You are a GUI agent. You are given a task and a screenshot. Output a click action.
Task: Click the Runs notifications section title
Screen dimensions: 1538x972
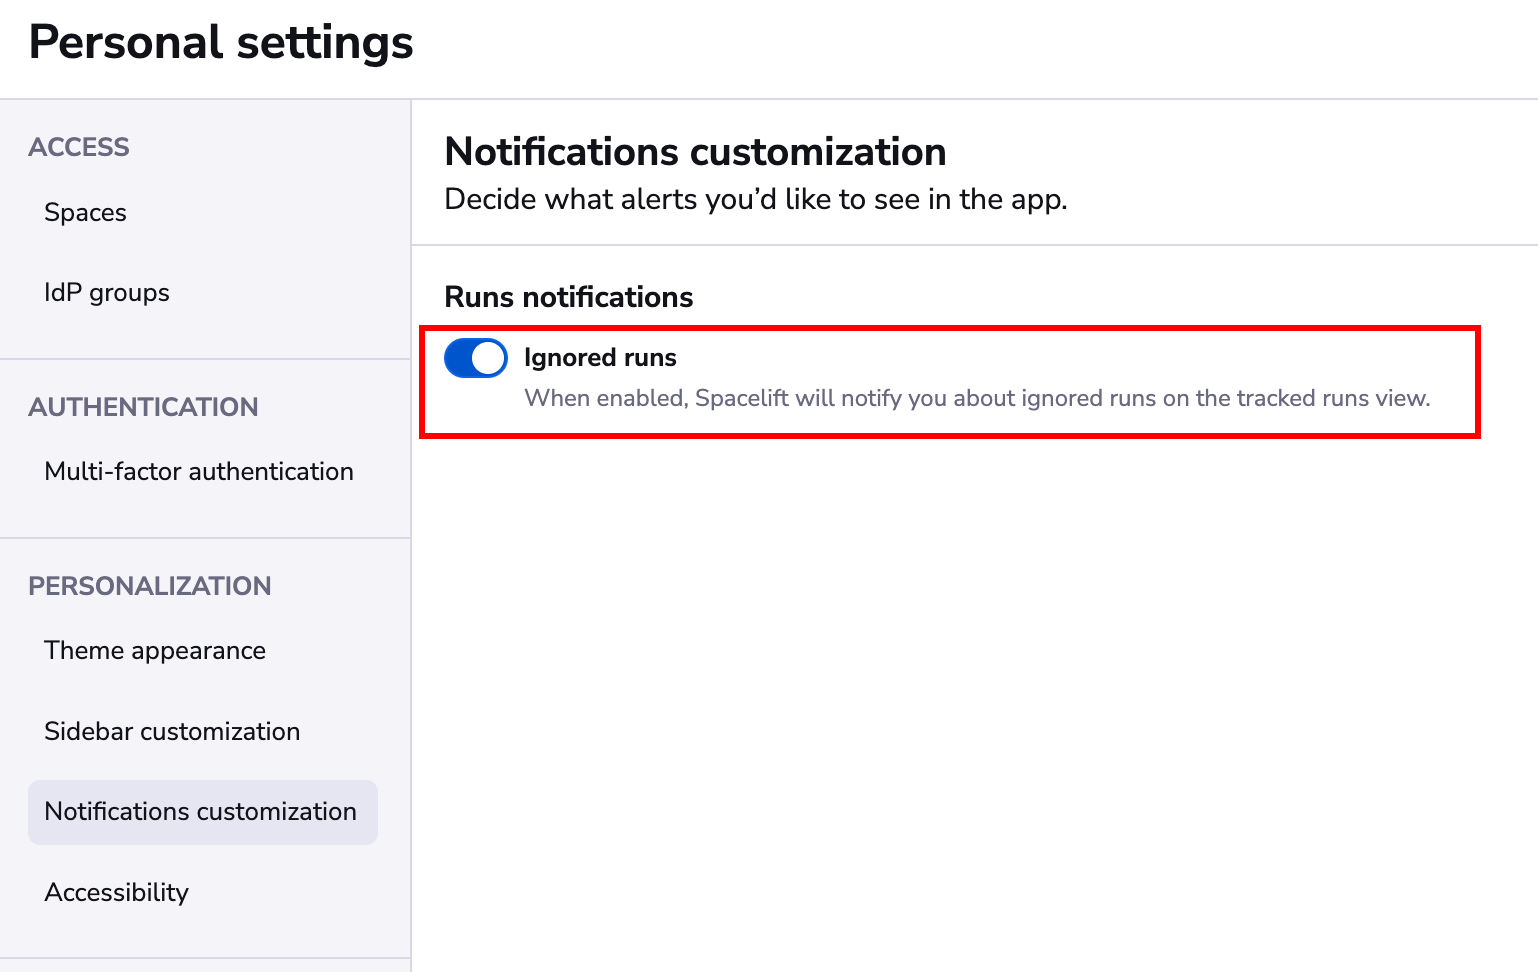pos(568,297)
